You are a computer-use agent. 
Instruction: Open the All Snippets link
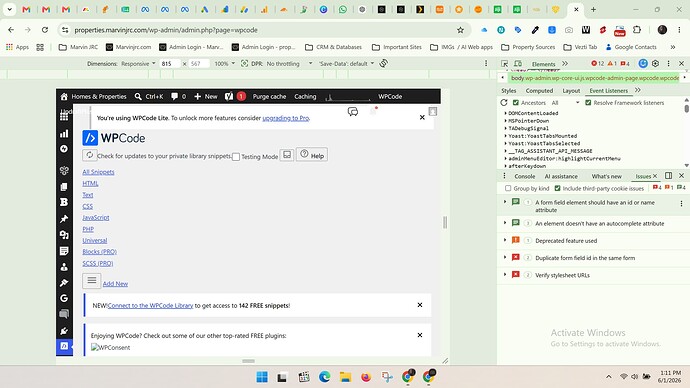98,172
